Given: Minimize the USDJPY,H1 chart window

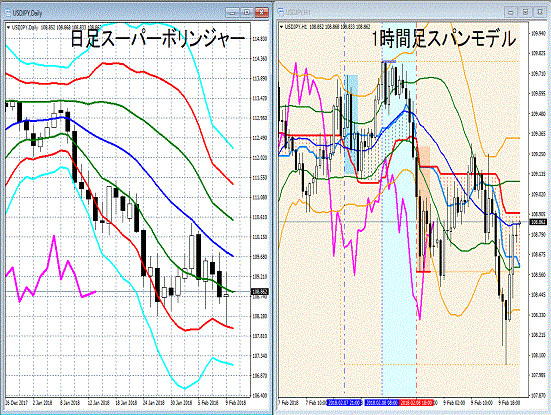Looking at the screenshot, I should 510,12.
